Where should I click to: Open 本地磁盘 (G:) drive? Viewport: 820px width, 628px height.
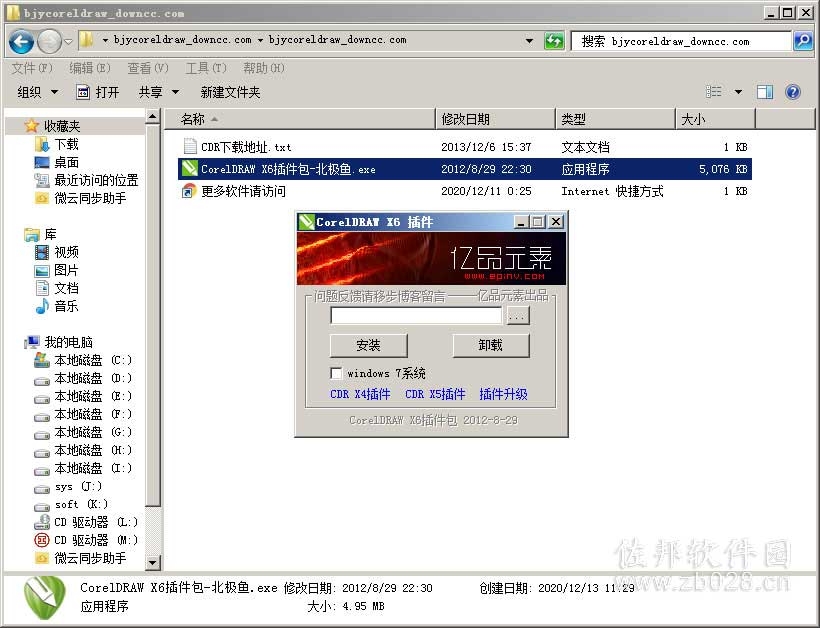(84, 432)
